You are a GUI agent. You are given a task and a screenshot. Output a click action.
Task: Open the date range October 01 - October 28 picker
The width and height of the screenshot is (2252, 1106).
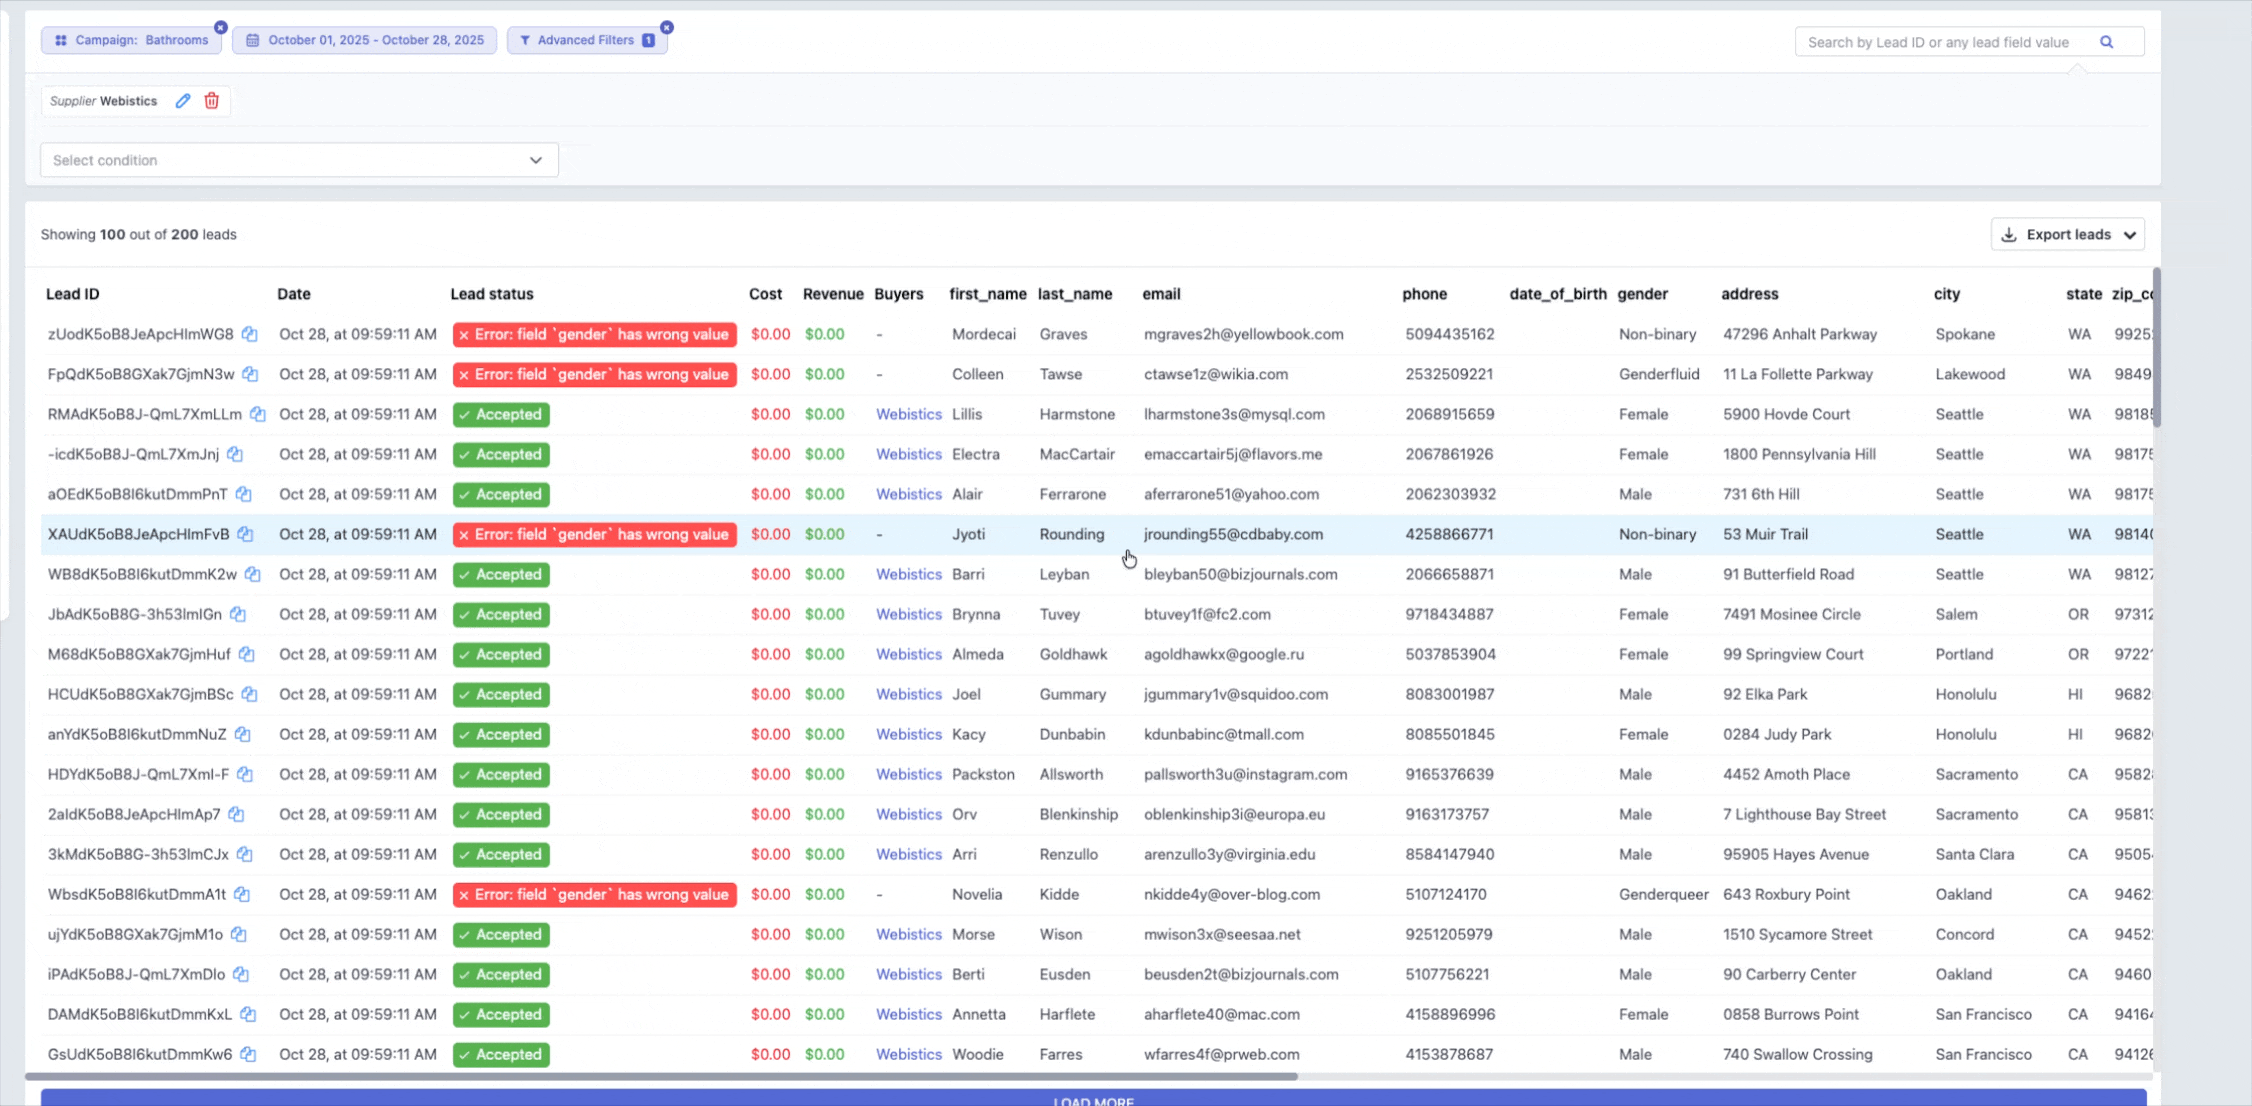tap(365, 40)
